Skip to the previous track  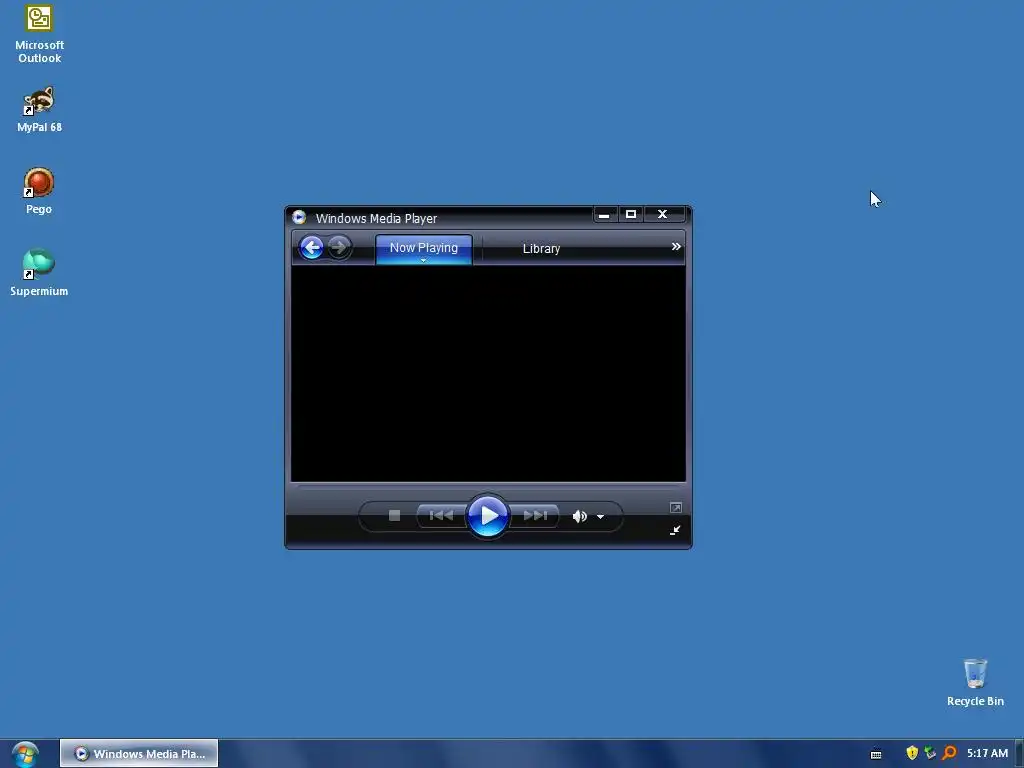tap(441, 516)
